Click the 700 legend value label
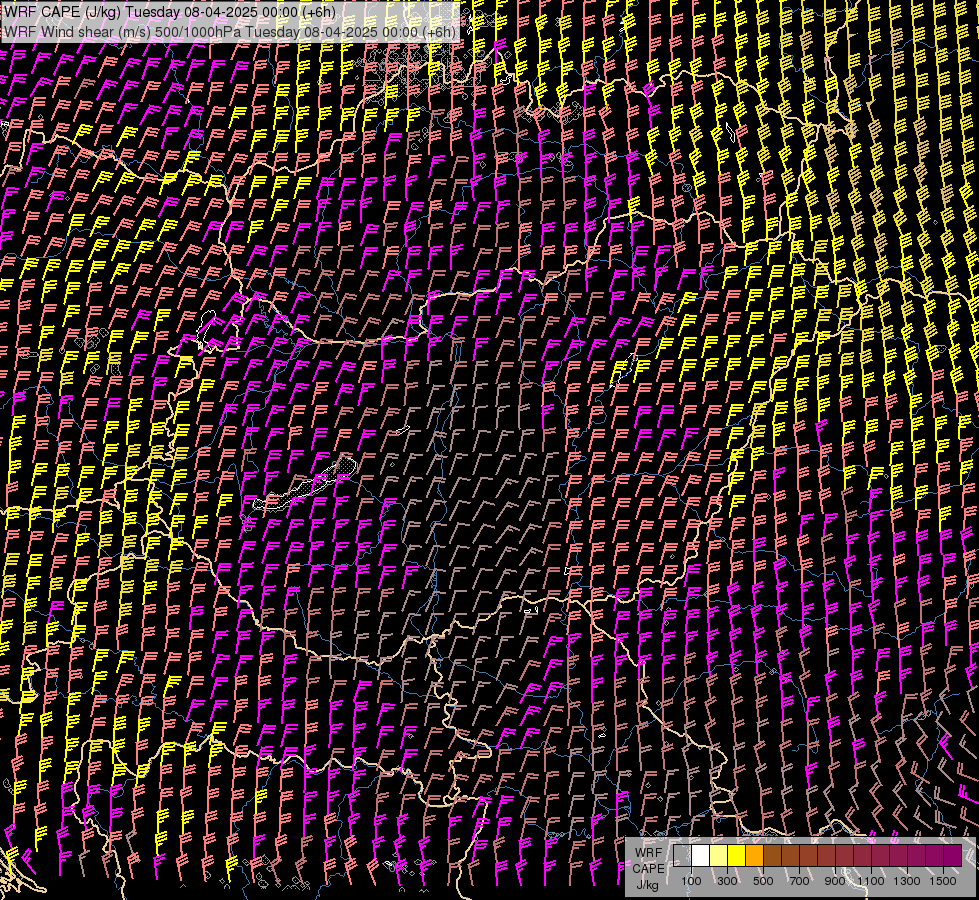 point(799,881)
